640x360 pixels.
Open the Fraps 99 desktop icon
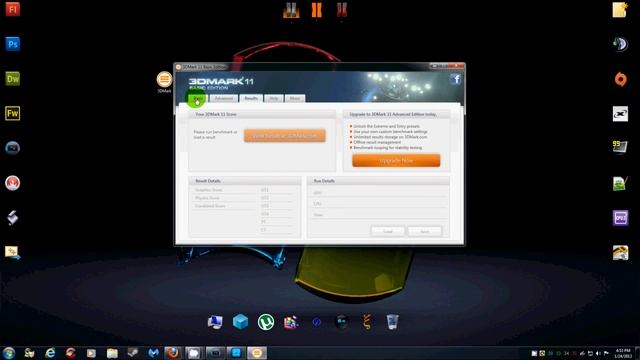pyautogui.click(x=620, y=147)
